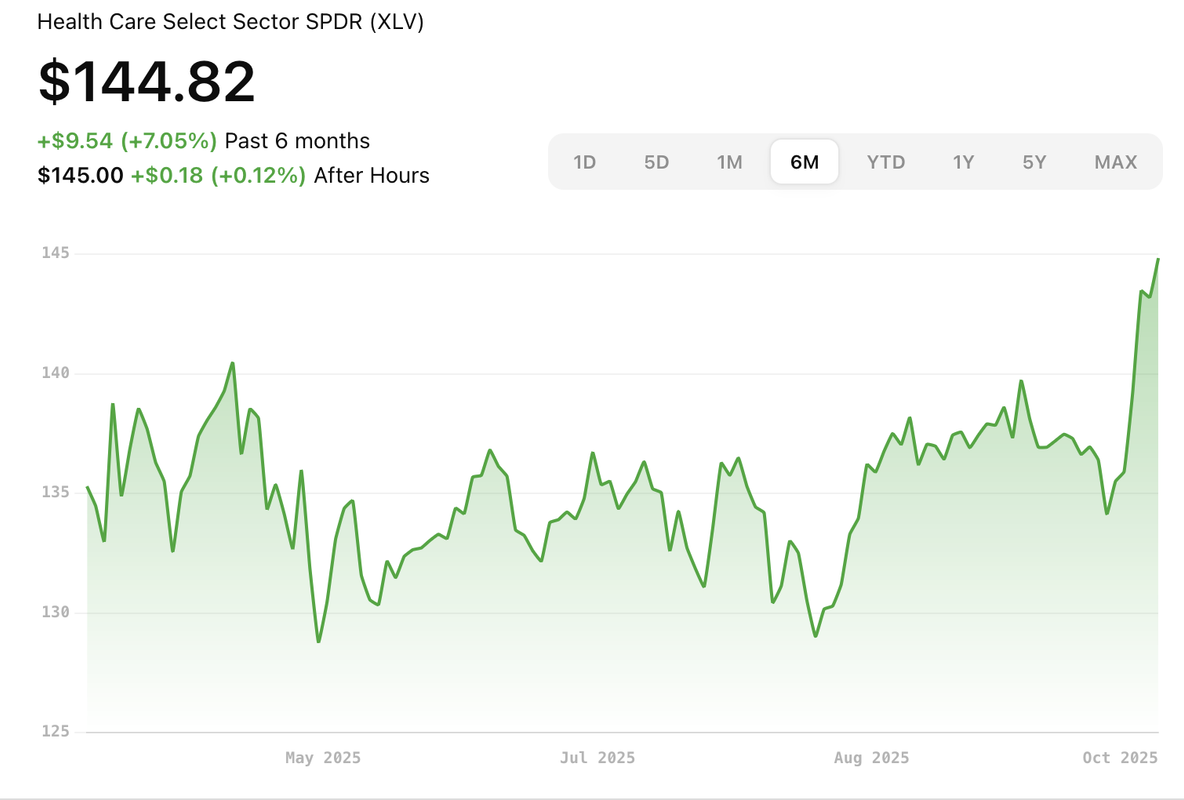Screen dimensions: 1184x800
Task: Click the 135 y-axis label
Action: [x=55, y=492]
